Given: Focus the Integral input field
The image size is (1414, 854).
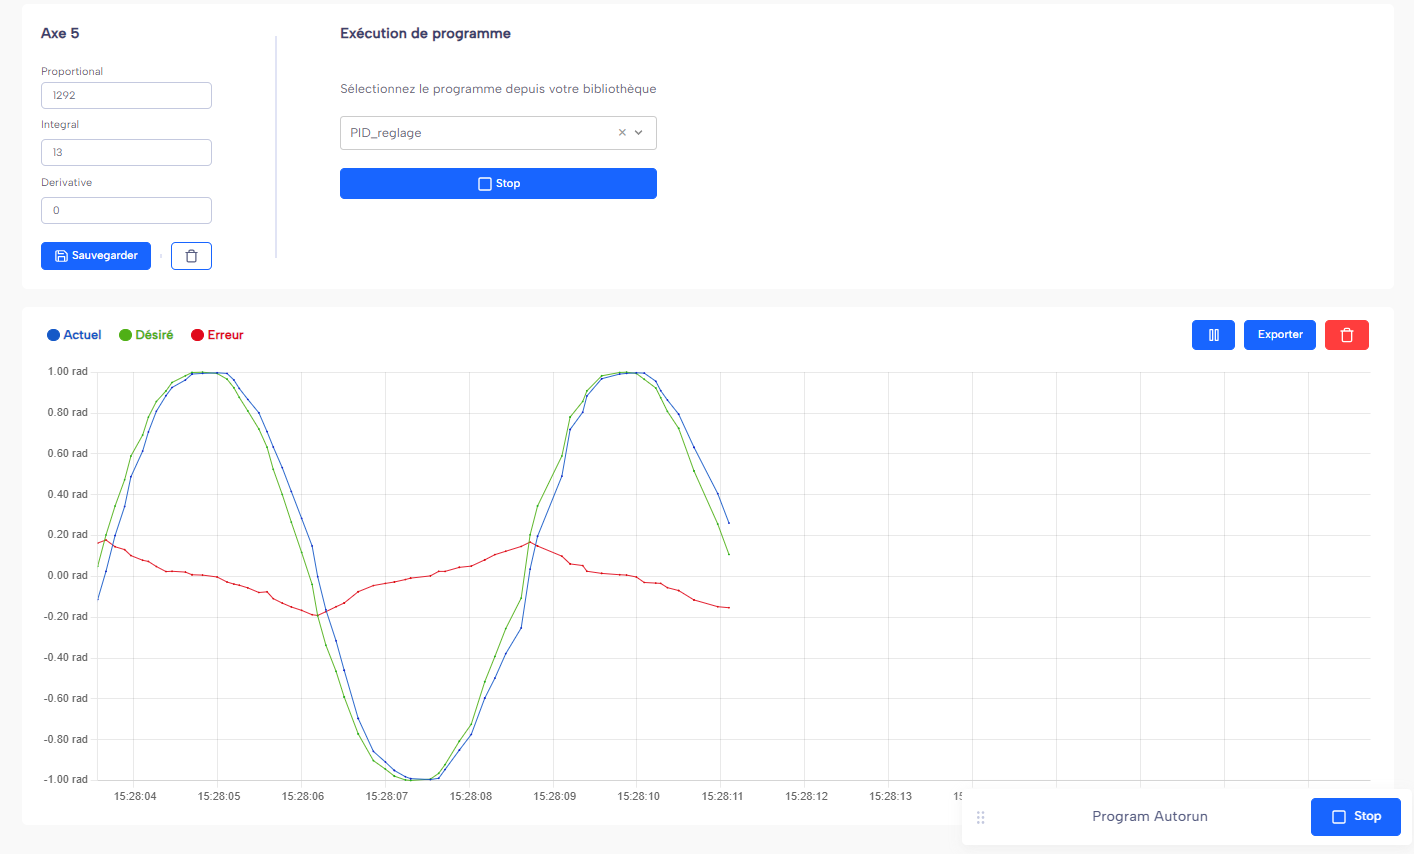Looking at the screenshot, I should [x=126, y=153].
